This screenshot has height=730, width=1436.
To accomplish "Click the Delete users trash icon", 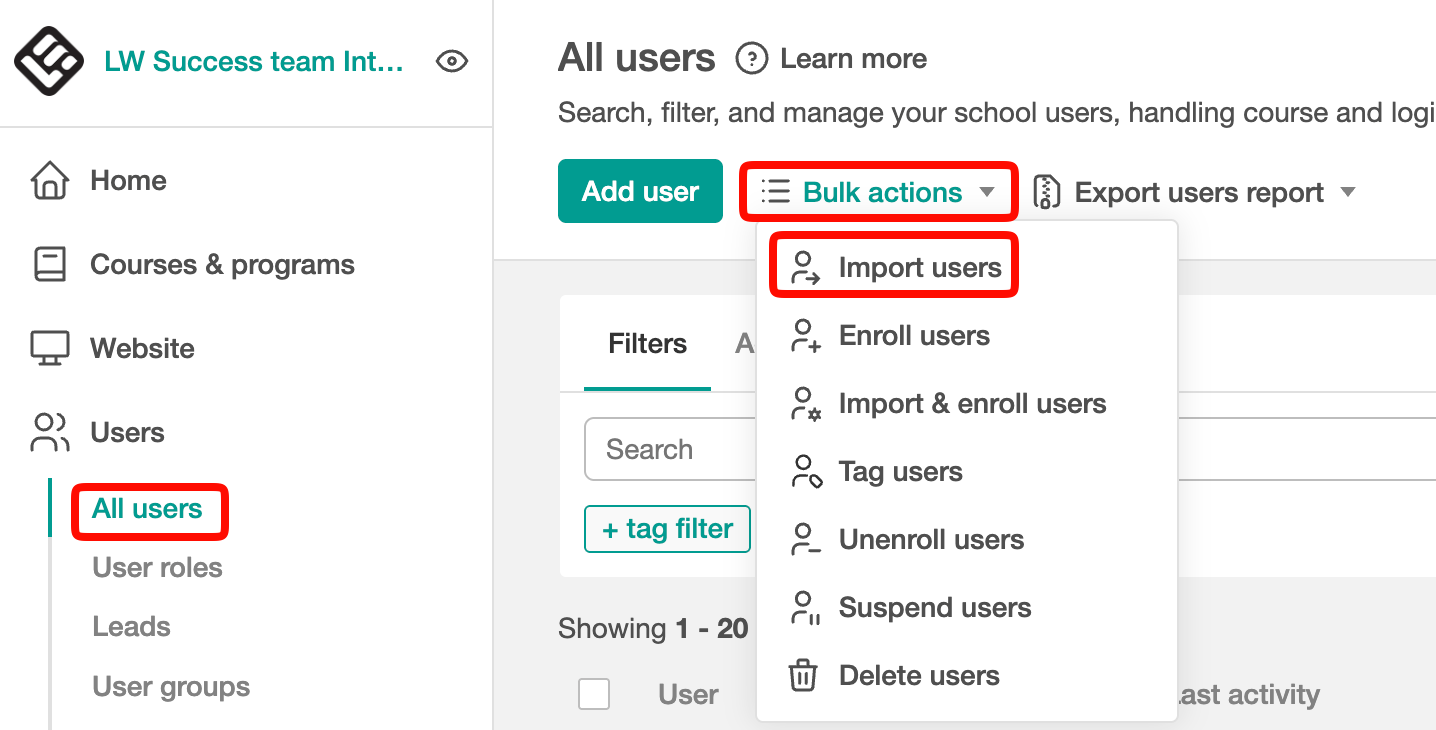I will [803, 676].
